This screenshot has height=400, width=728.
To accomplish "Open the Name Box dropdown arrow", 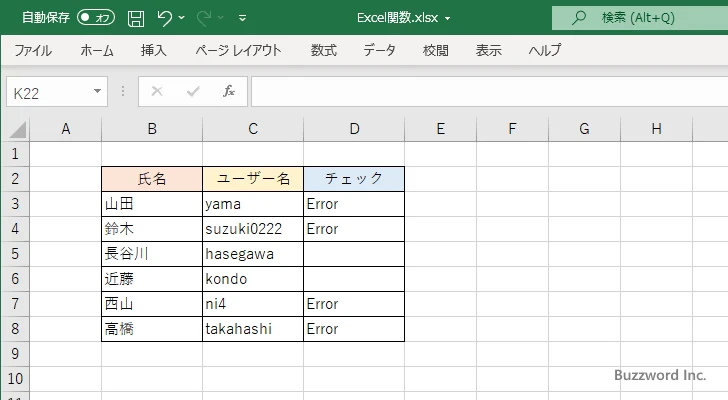I will tap(97, 91).
